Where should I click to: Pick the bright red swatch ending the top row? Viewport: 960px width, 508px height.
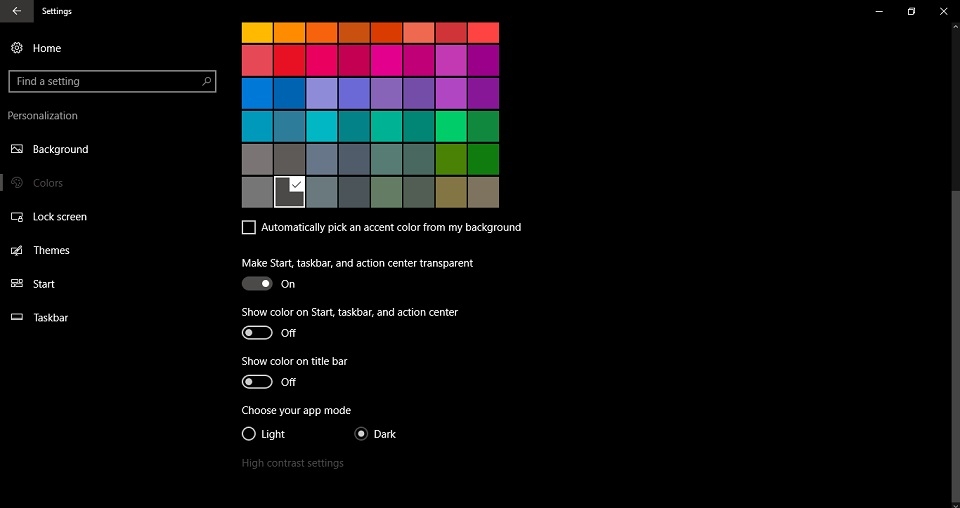[483, 32]
